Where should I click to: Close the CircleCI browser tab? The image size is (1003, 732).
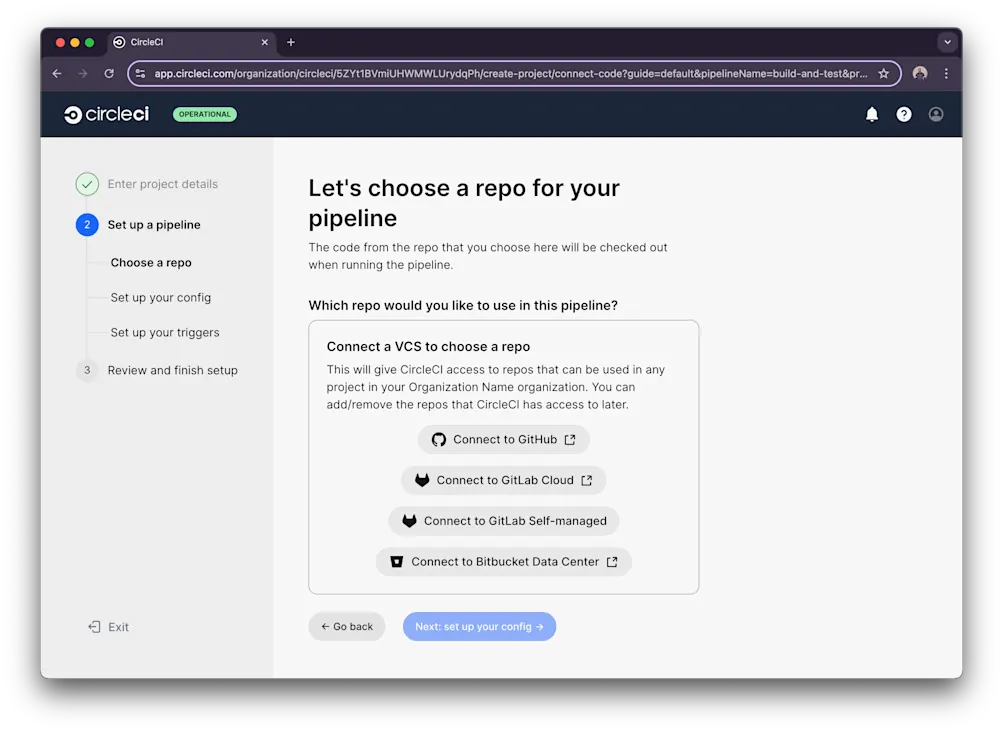point(264,42)
